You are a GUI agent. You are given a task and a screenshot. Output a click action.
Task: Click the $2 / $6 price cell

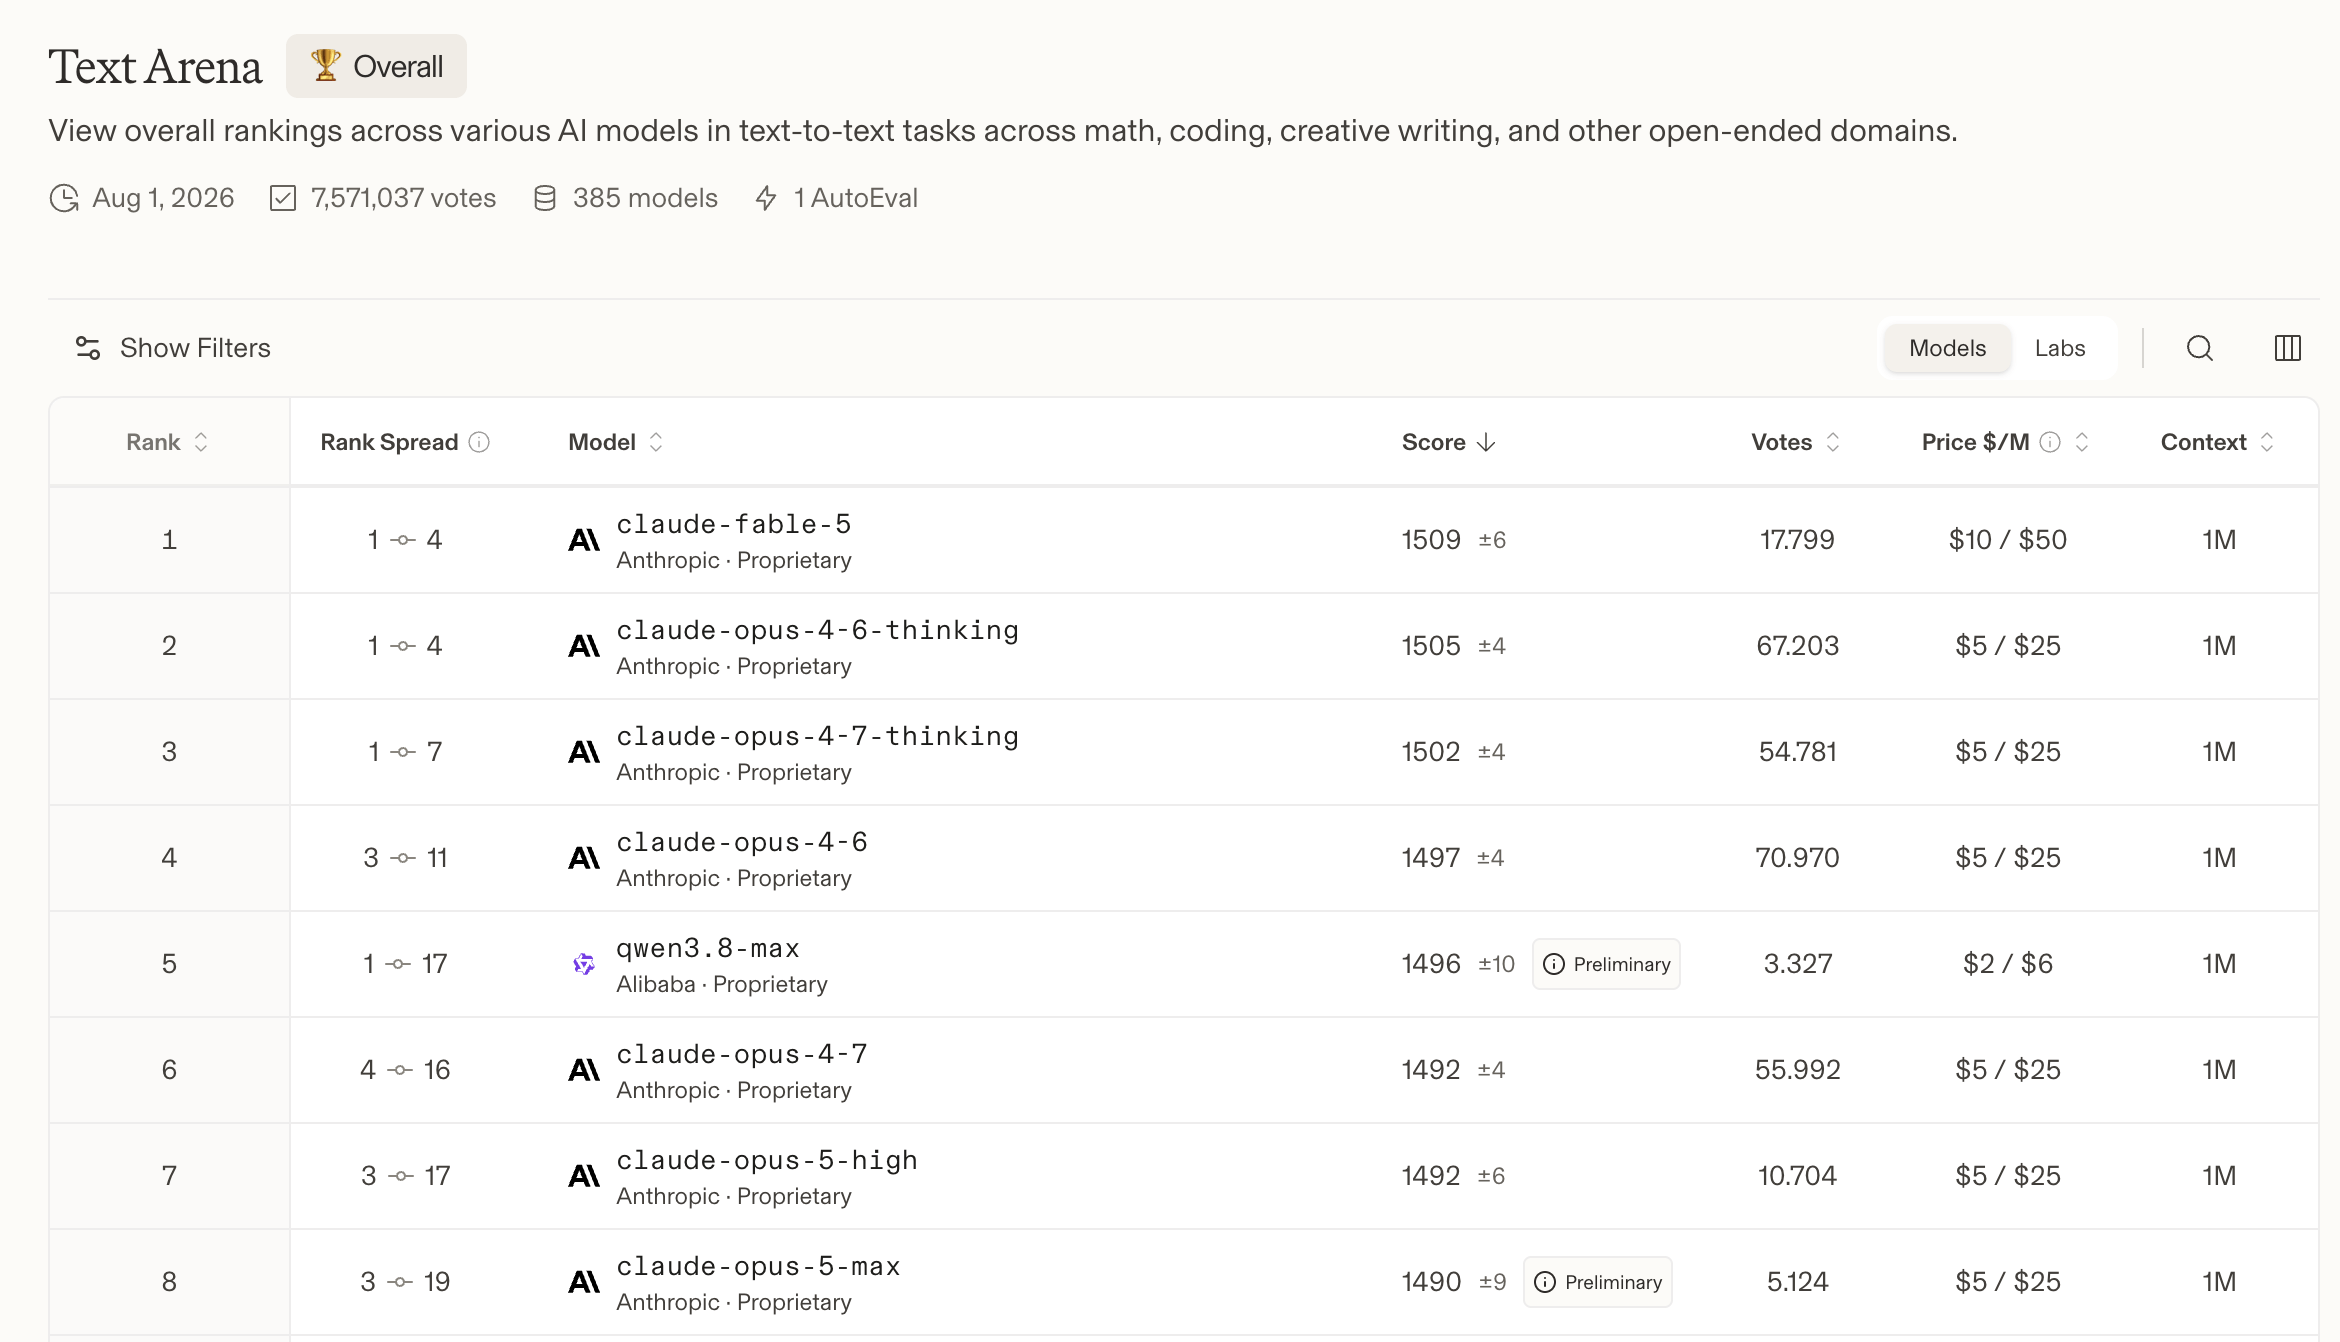2008,964
